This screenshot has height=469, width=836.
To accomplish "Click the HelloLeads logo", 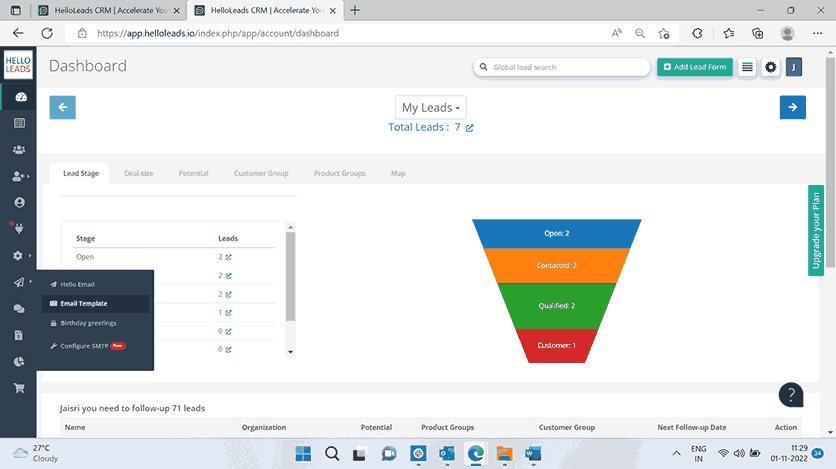I will pos(18,64).
